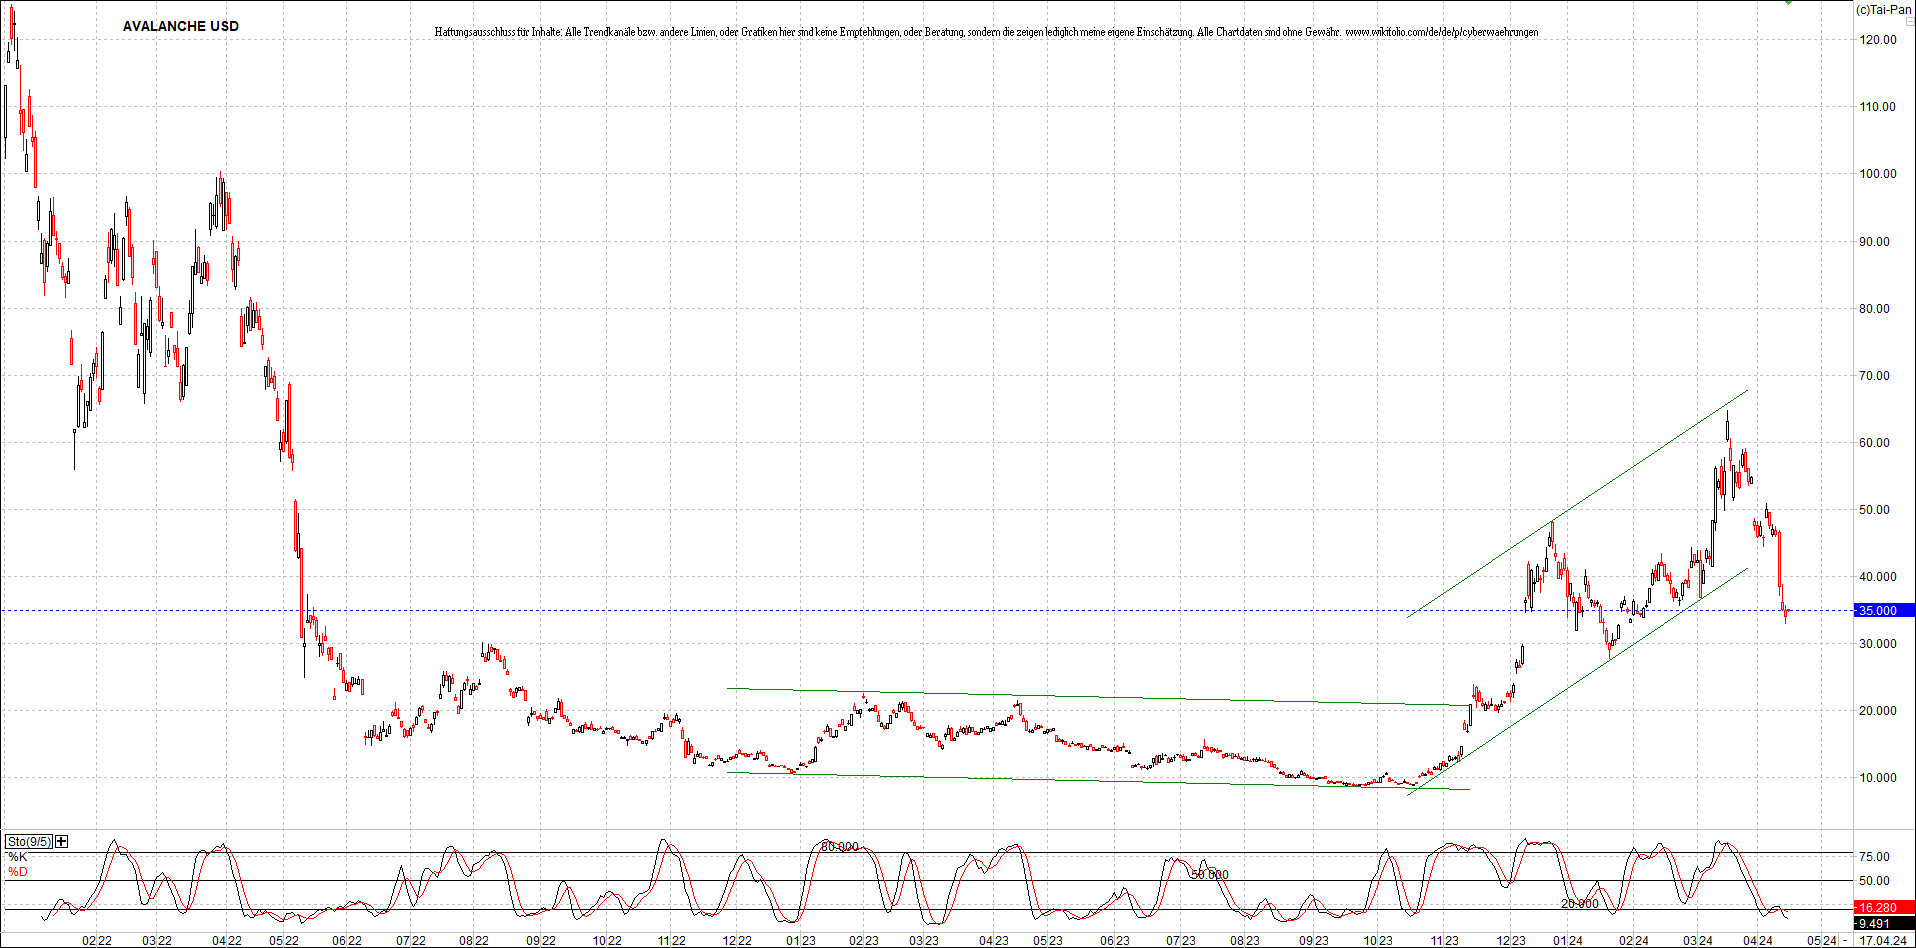Click the black 9.491 stochastic value marker

tap(1885, 923)
